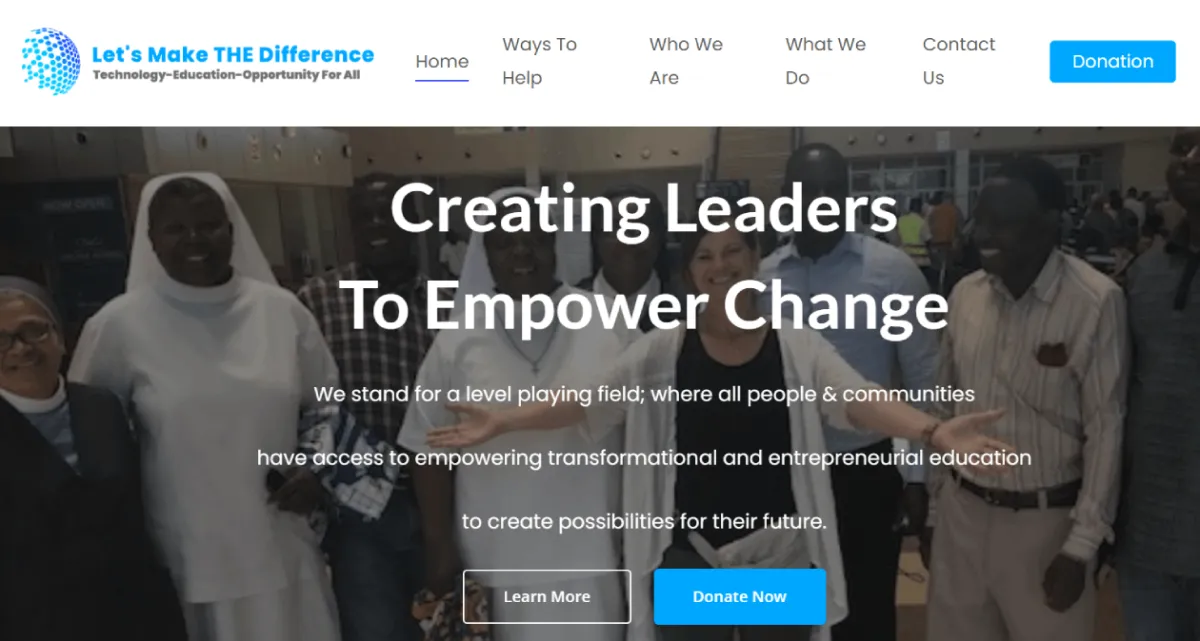Screen dimensions: 1200x641
Task: Select What We Do in navigation
Action: click(x=826, y=61)
